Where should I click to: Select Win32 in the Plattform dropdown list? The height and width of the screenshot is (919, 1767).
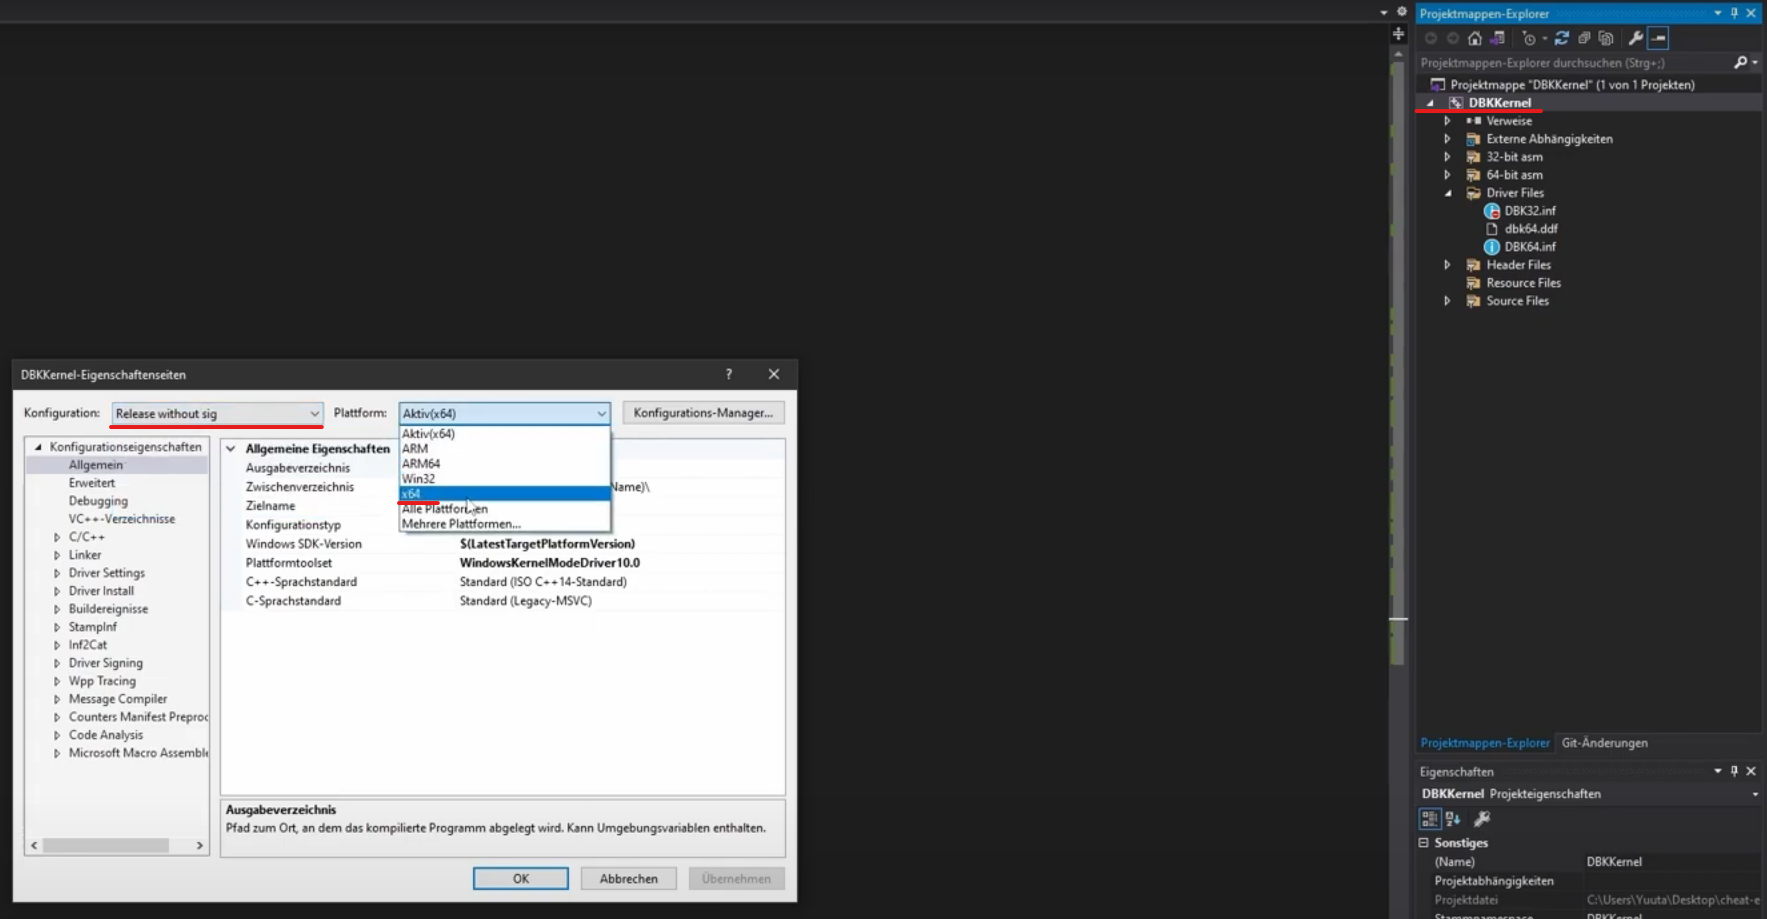pyautogui.click(x=504, y=479)
